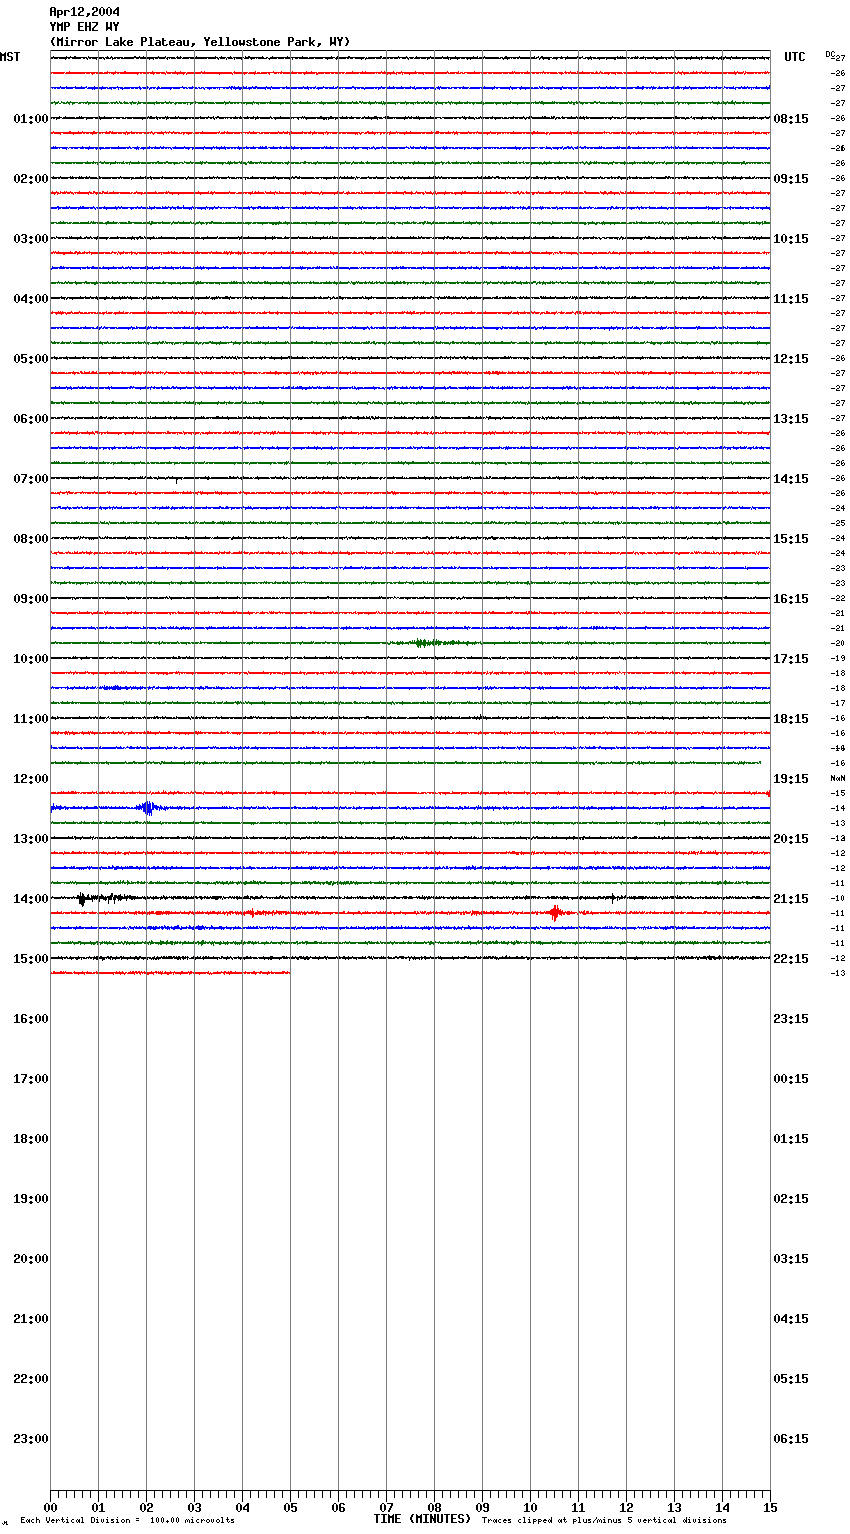Image resolution: width=850 pixels, height=1534 pixels.
Task: Click the red seismic burst on the 14:15 trace
Action: coord(555,912)
